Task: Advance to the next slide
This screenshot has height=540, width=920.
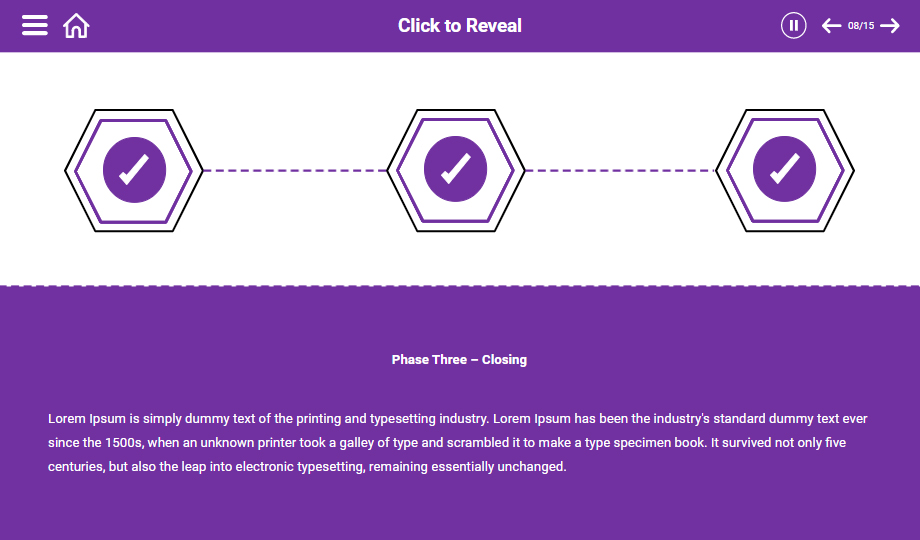Action: [x=890, y=26]
